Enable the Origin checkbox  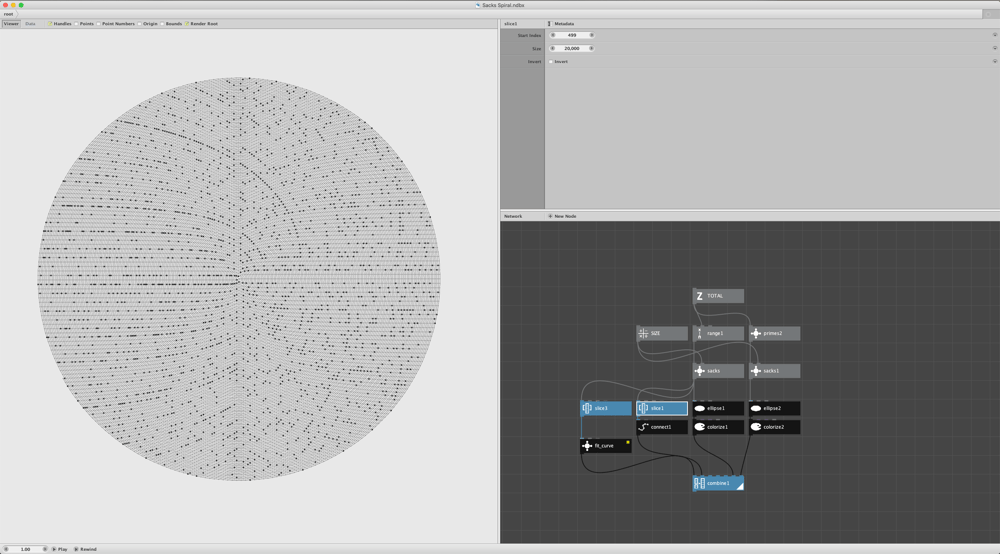pyautogui.click(x=140, y=24)
